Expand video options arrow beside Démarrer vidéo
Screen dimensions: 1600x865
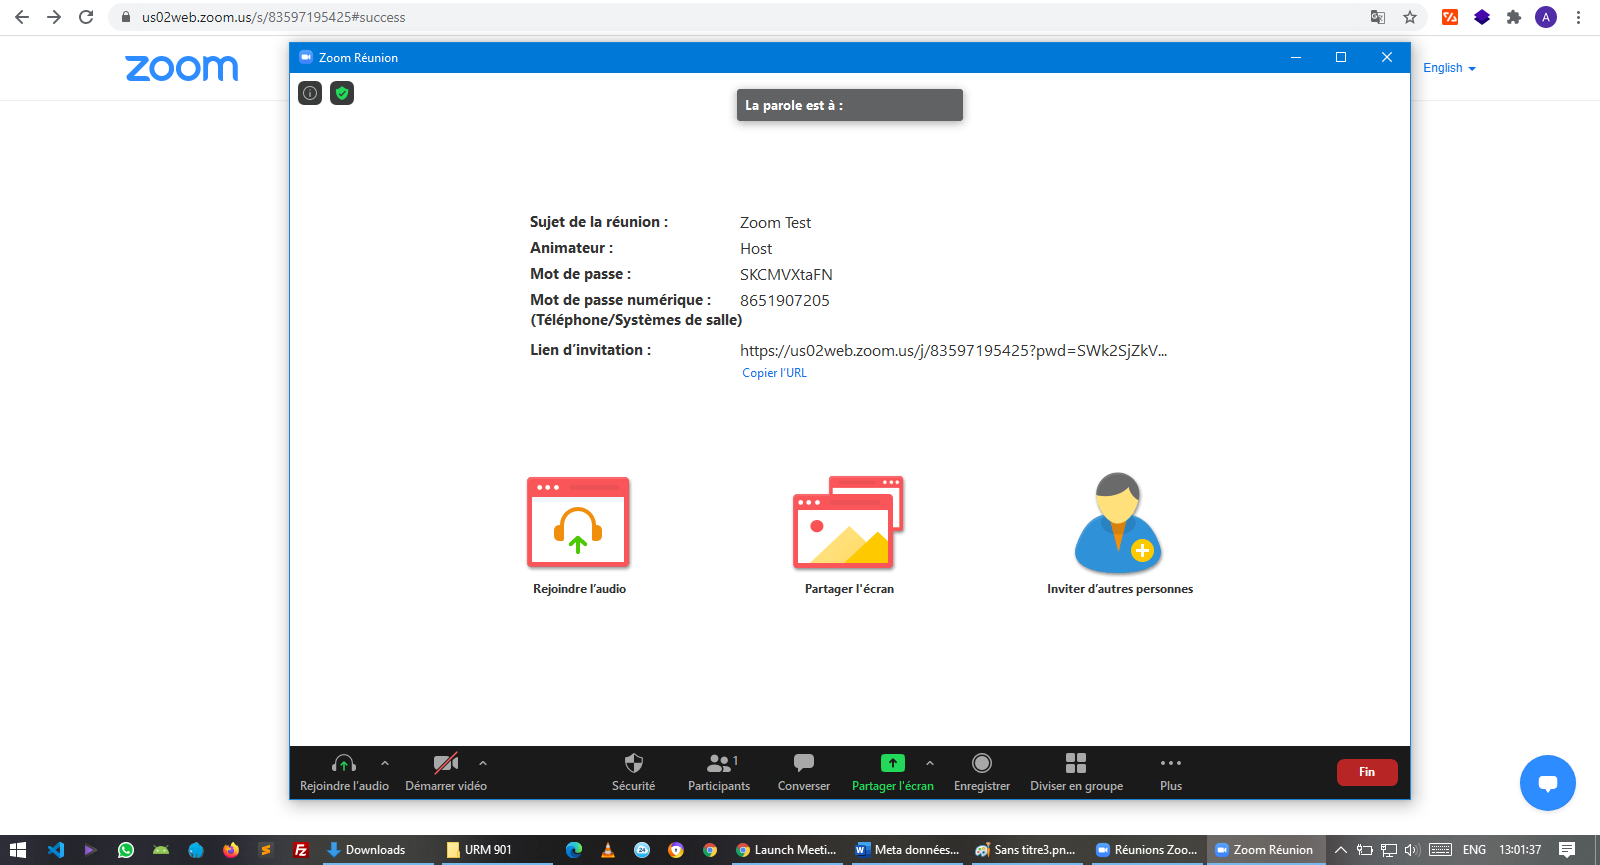pos(483,763)
